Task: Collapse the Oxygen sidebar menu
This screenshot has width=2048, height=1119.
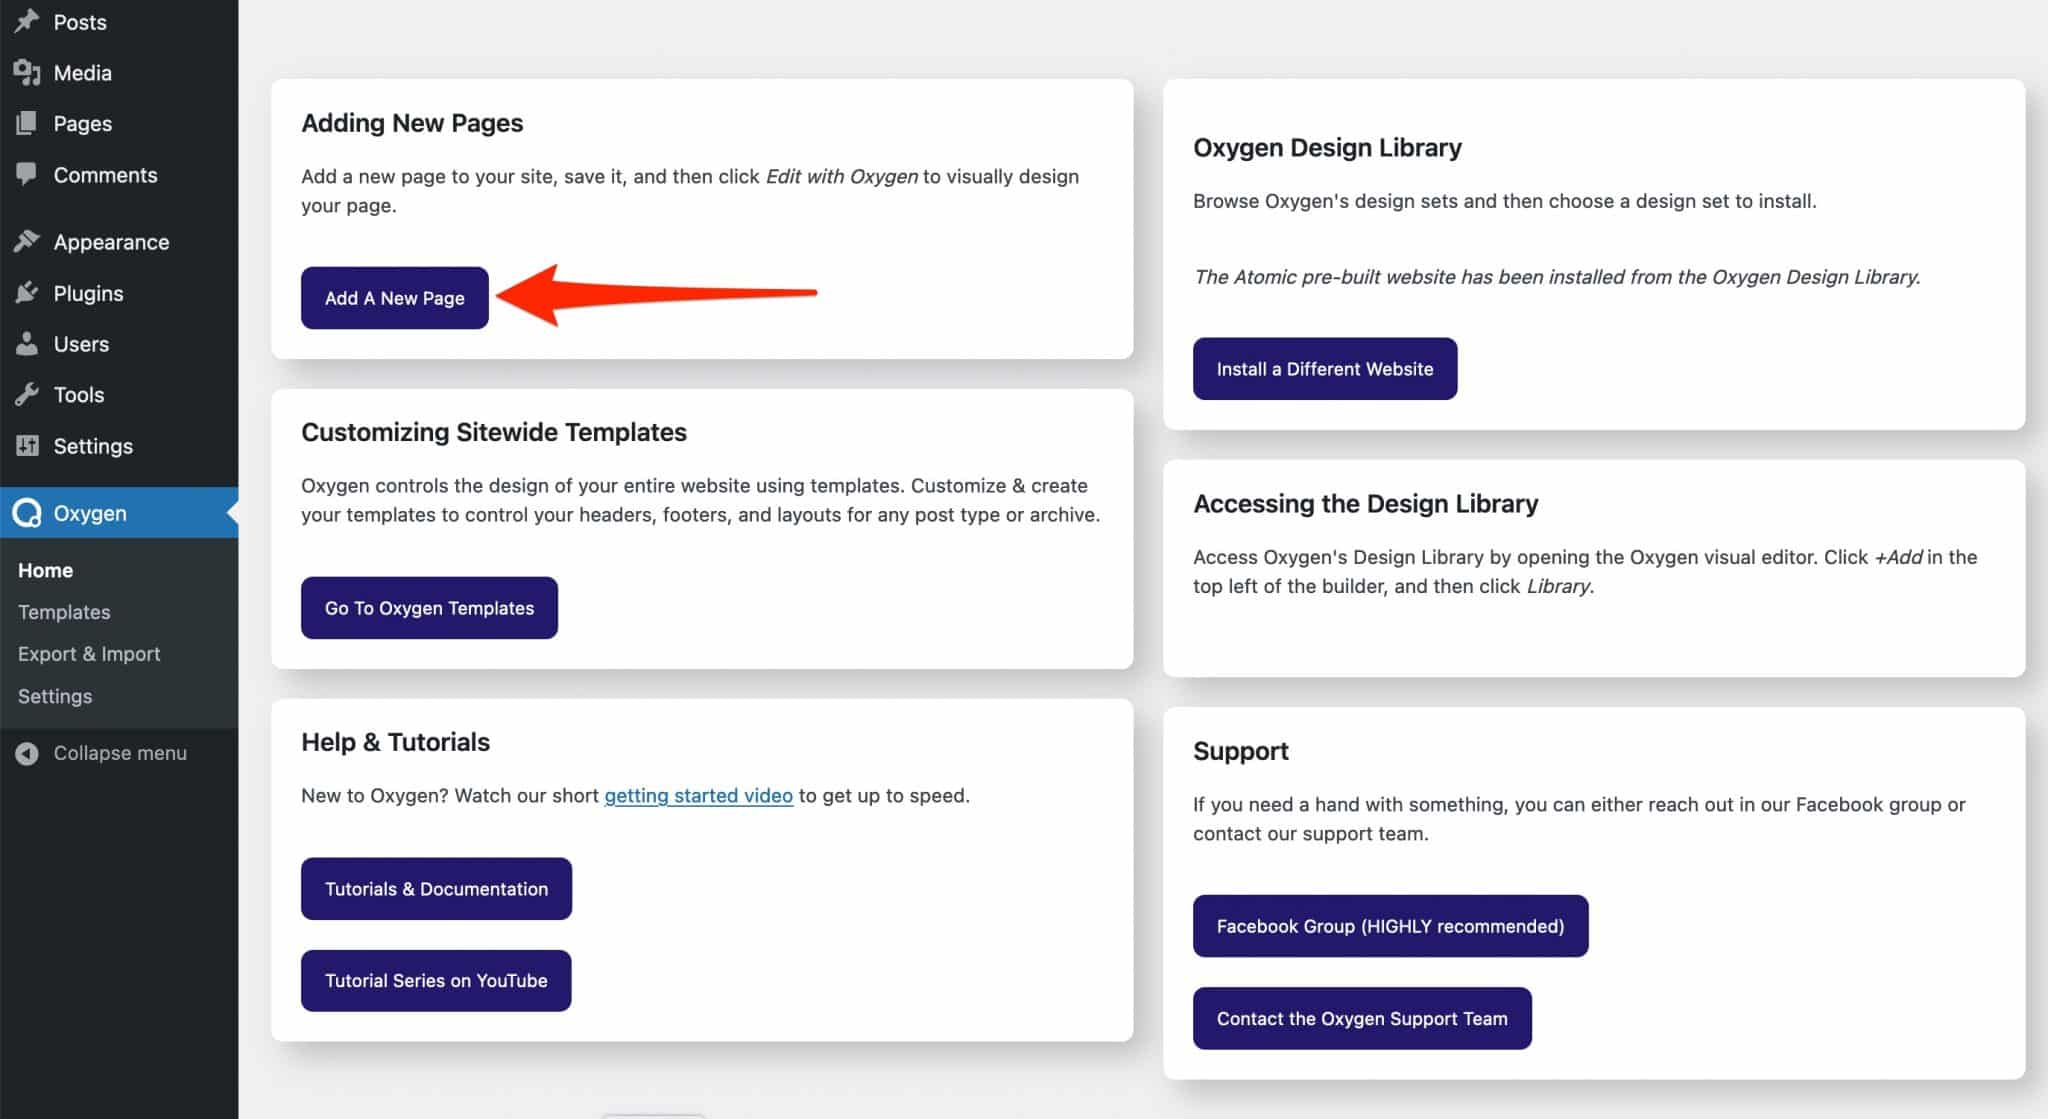Action: [x=120, y=752]
